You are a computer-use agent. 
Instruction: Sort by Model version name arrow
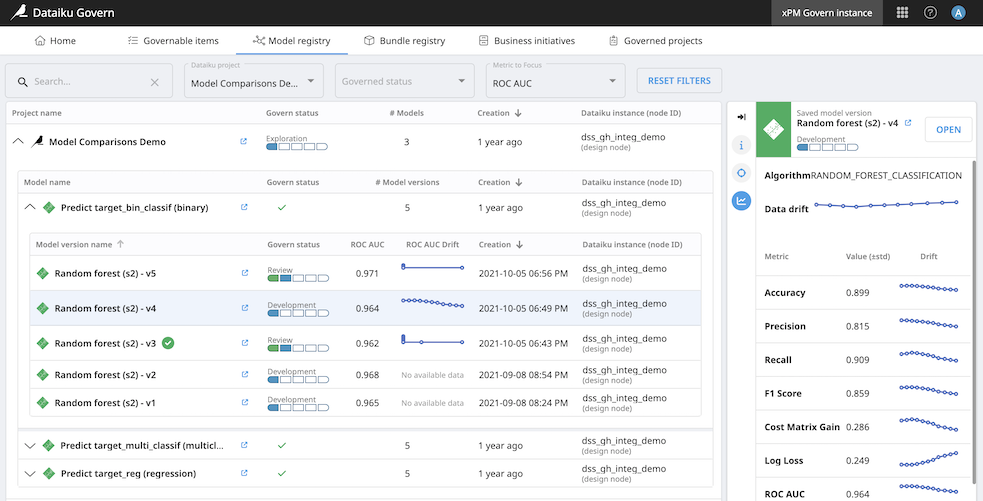click(x=120, y=245)
